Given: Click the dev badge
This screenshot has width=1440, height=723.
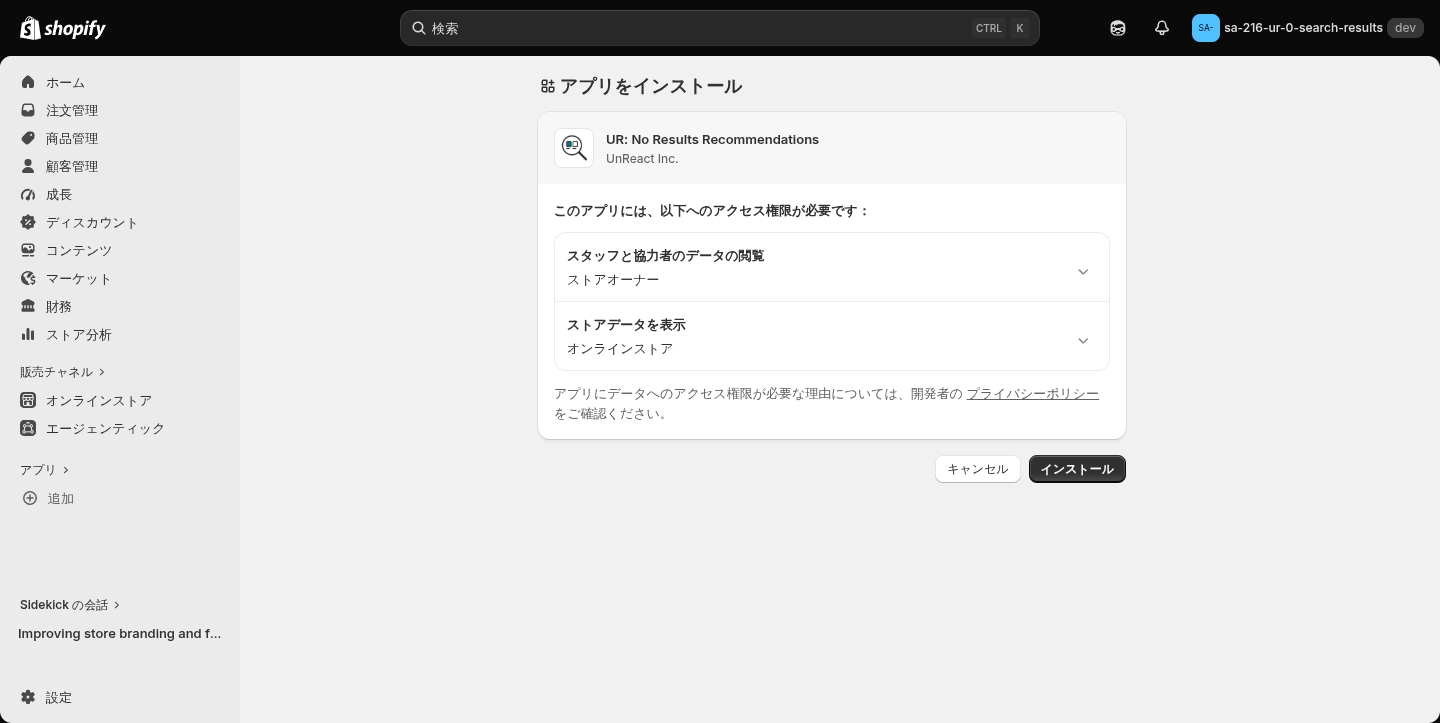Looking at the screenshot, I should 1405,28.
